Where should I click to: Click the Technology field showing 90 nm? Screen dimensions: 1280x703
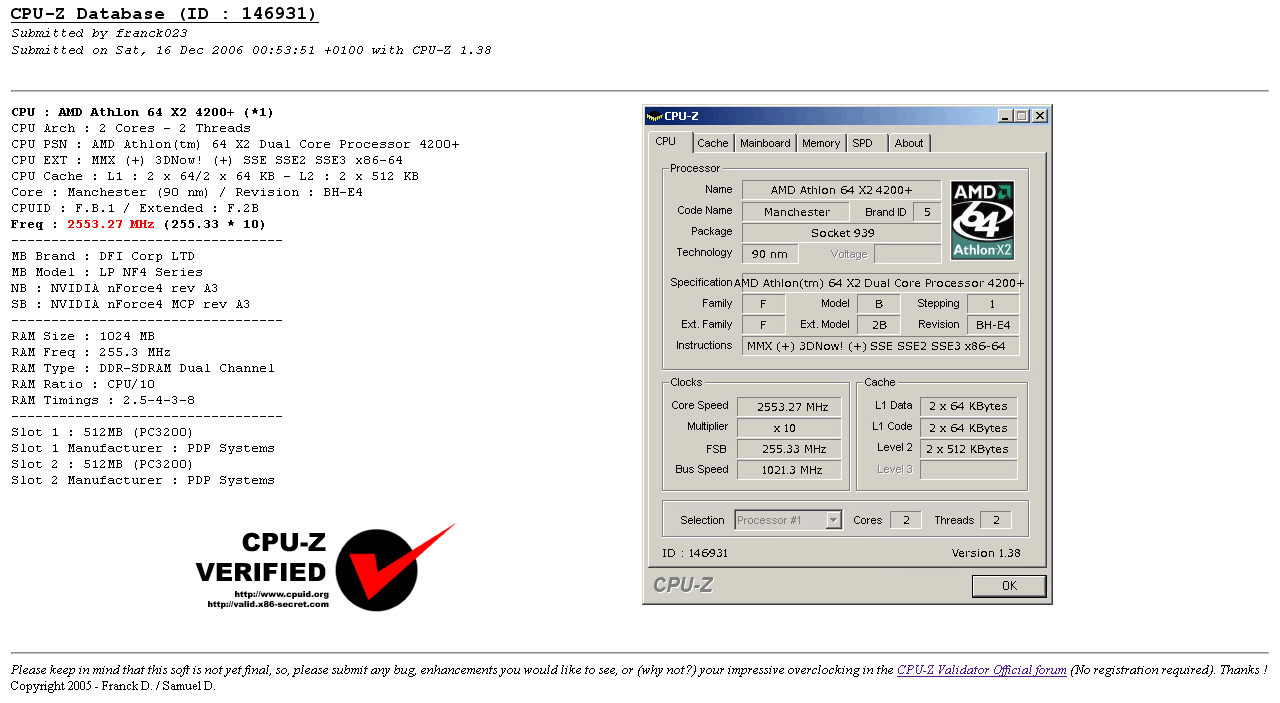click(770, 254)
